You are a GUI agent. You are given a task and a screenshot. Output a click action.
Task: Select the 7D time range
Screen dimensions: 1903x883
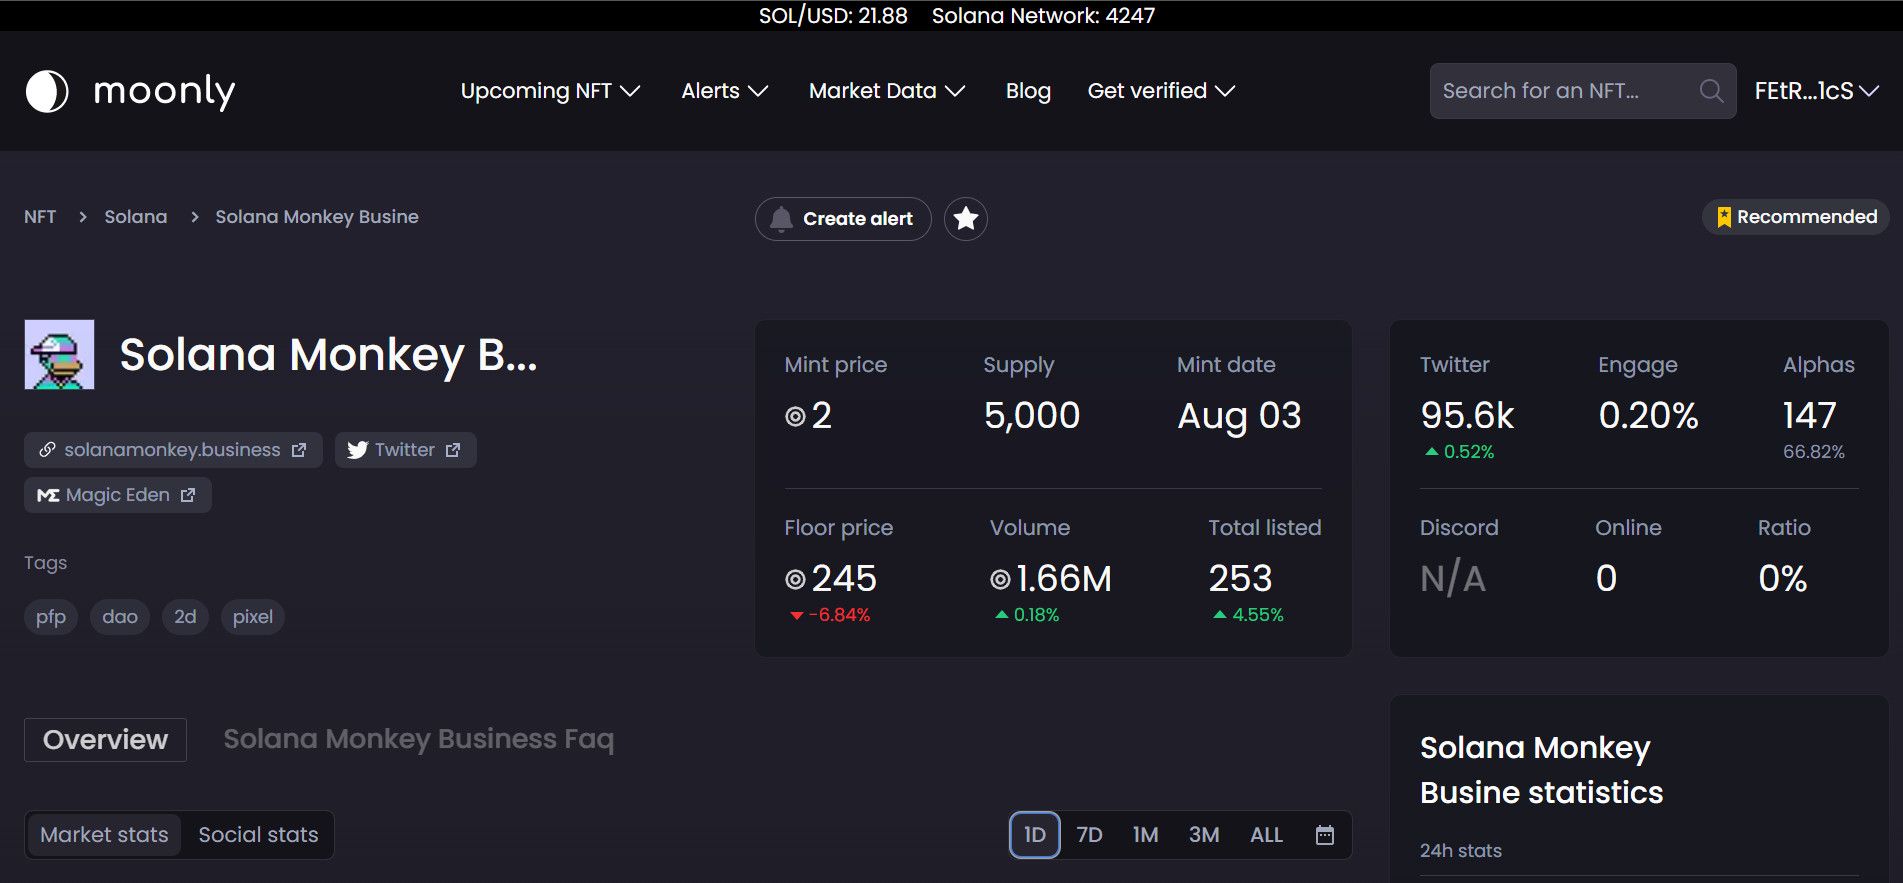click(x=1089, y=835)
